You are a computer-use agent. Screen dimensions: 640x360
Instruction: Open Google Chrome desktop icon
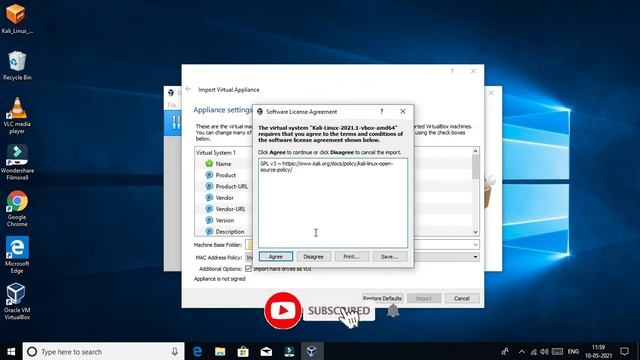[17, 209]
